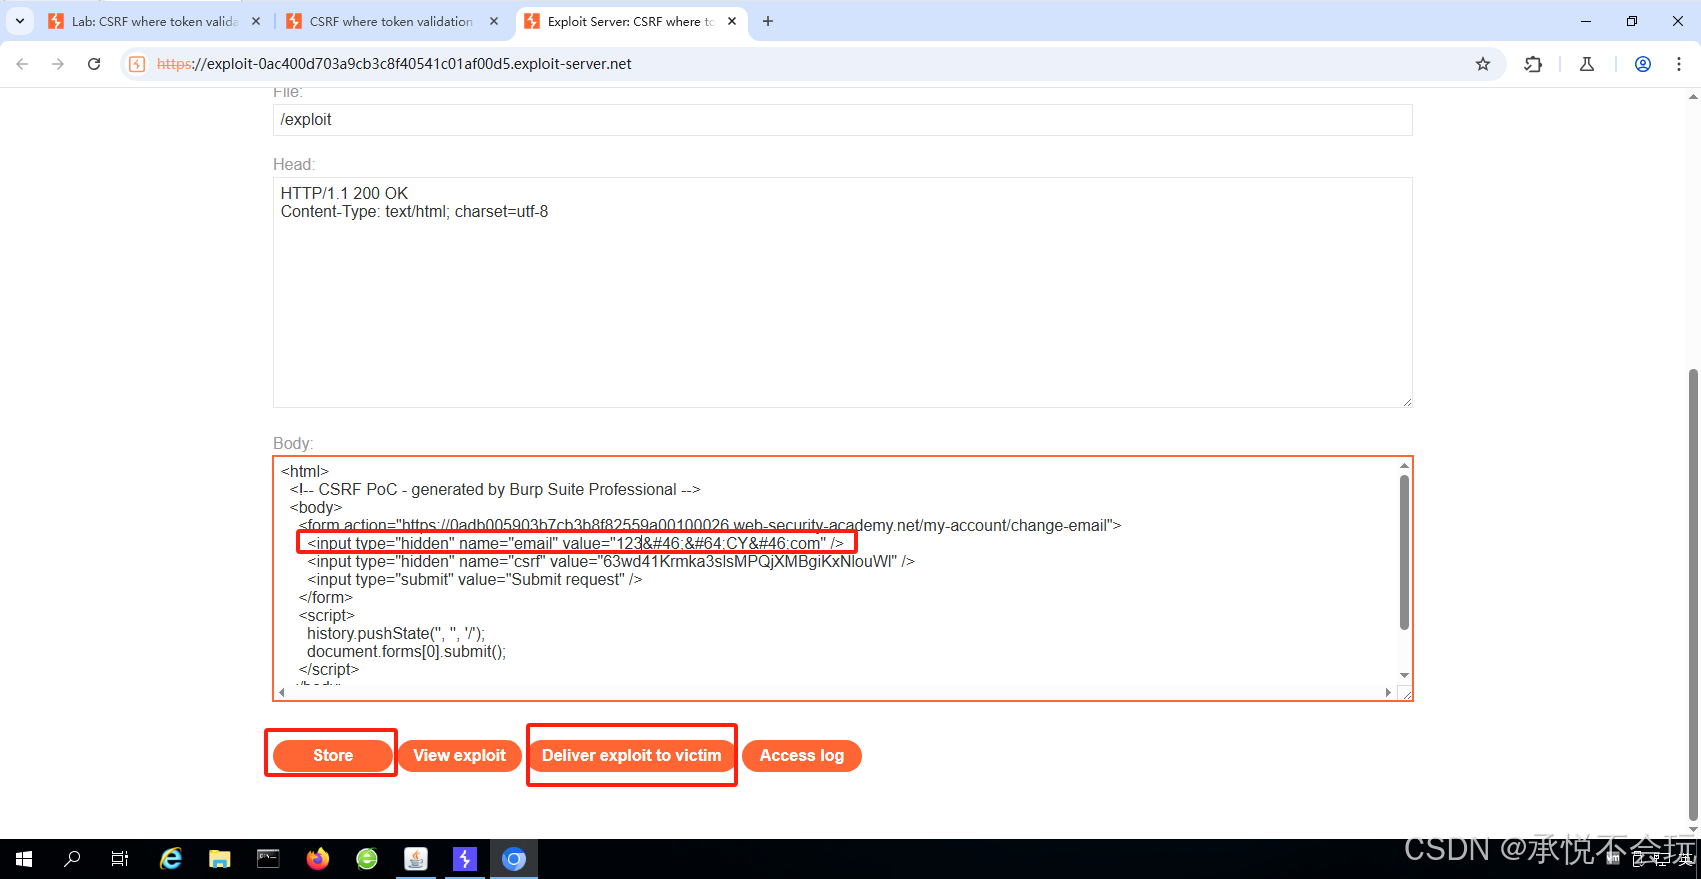Open Chrome Labs flask icon
Image resolution: width=1701 pixels, height=879 pixels.
1587,64
